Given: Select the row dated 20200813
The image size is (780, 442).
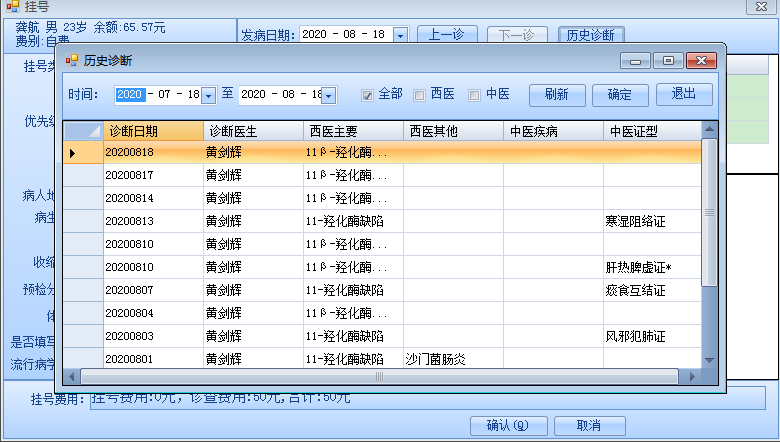Looking at the screenshot, I should [382, 221].
